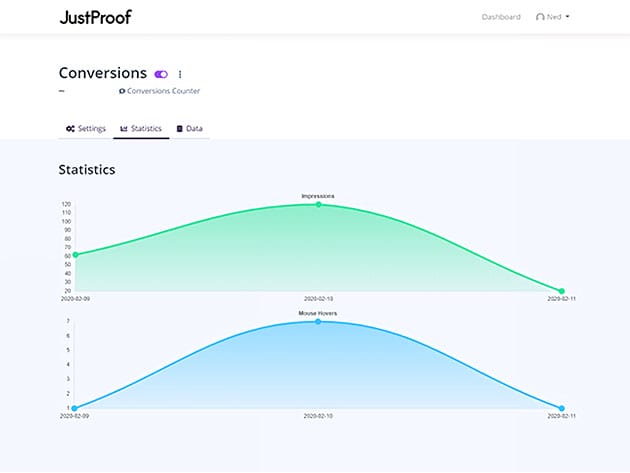
Task: Switch to the Data tab
Action: point(193,129)
